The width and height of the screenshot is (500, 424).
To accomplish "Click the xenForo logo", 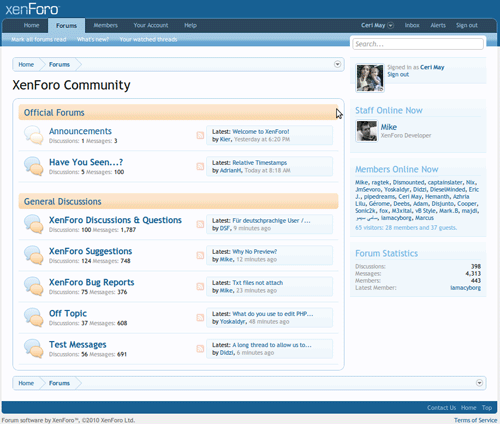I will pos(32,9).
